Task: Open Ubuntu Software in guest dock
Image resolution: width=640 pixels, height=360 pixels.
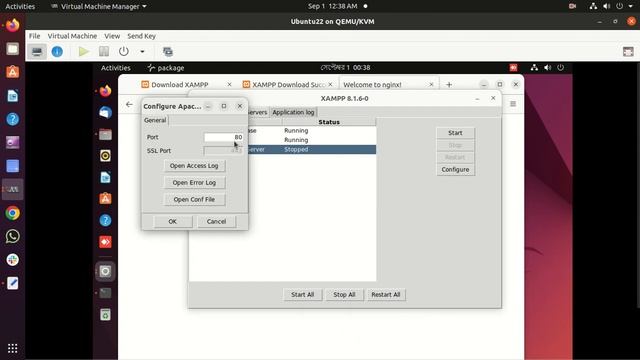Action: 105,199
